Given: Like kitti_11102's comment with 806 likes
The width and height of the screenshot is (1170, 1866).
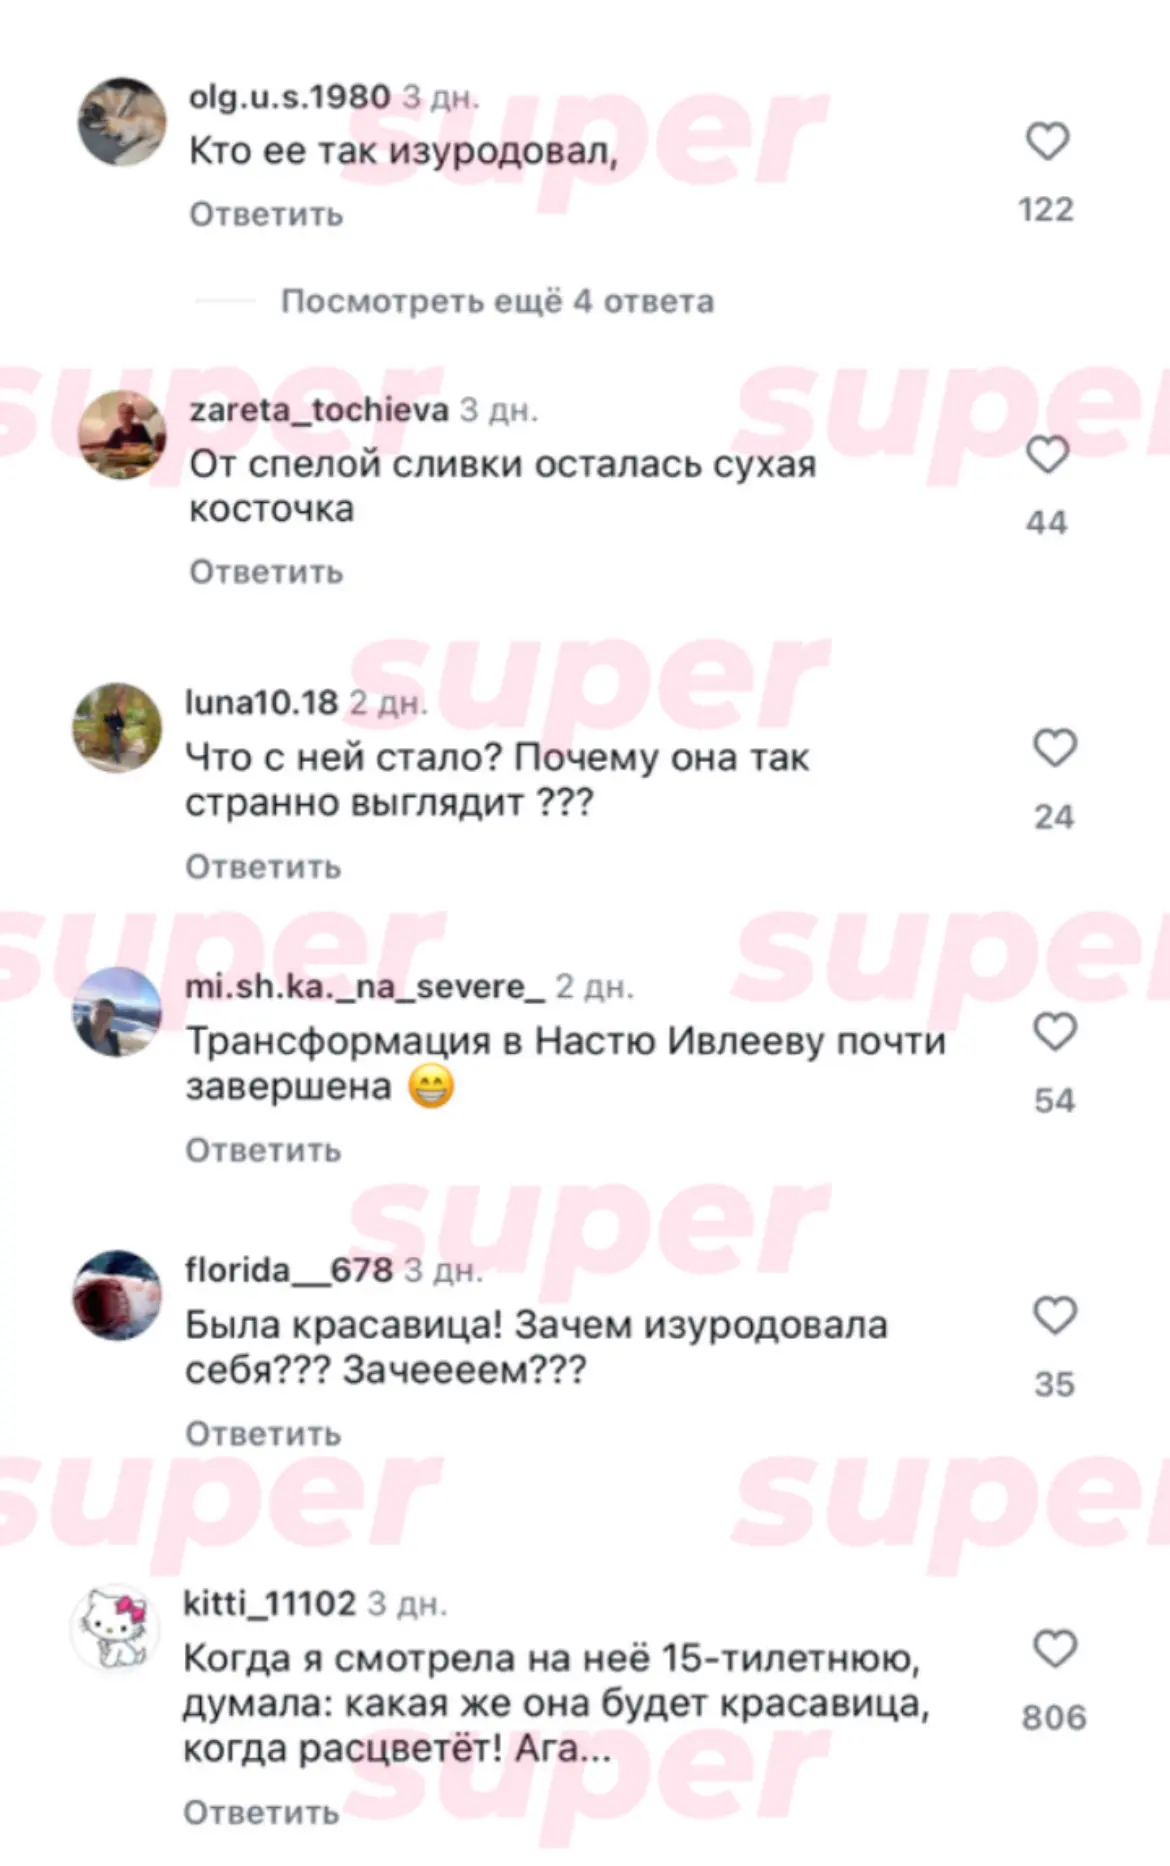Looking at the screenshot, I should pyautogui.click(x=1054, y=1649).
